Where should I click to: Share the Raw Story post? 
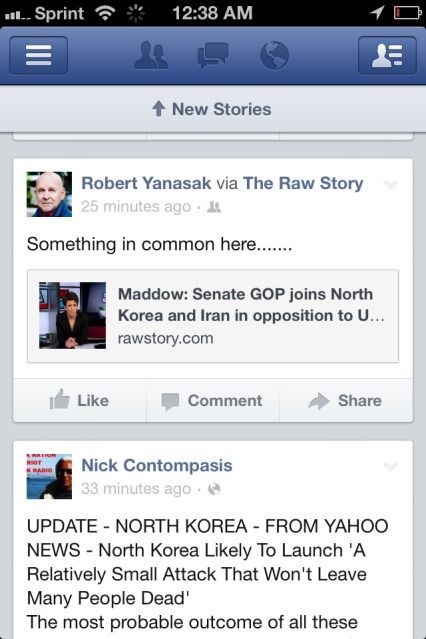(346, 401)
